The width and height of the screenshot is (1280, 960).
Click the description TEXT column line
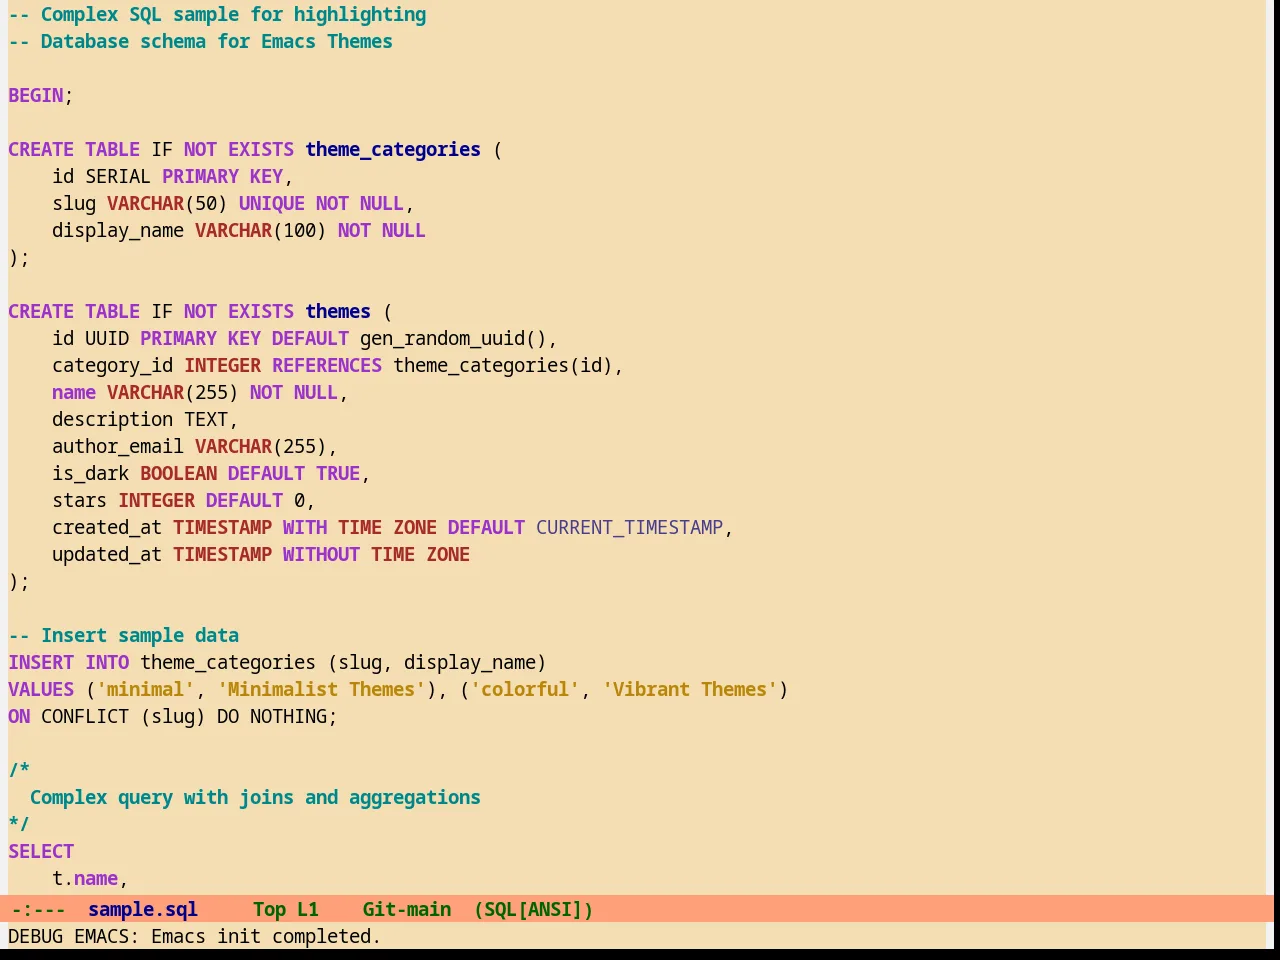point(146,419)
